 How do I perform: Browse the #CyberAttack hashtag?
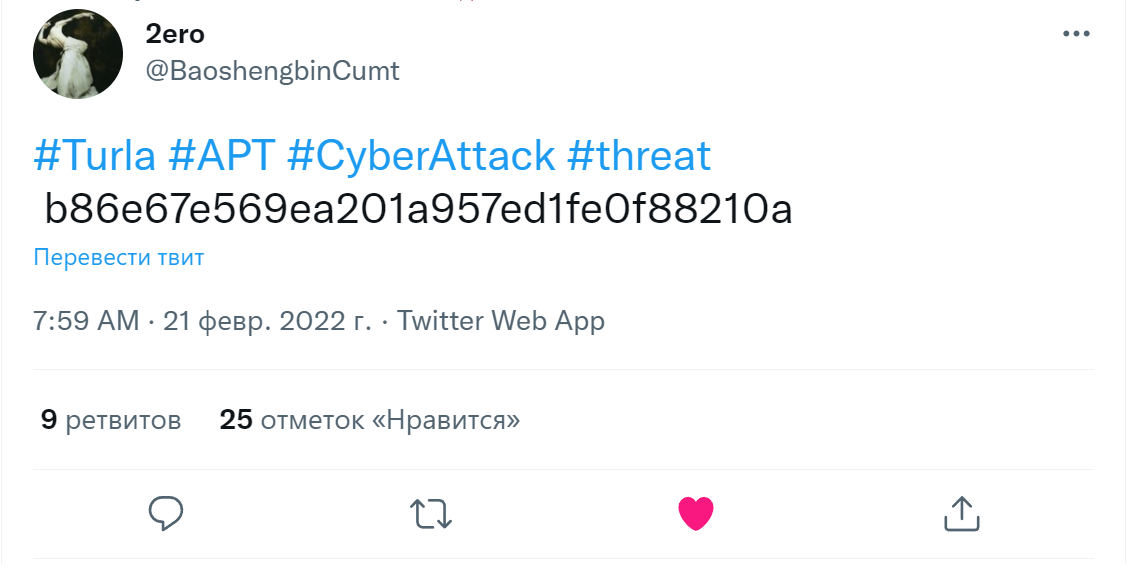point(421,156)
